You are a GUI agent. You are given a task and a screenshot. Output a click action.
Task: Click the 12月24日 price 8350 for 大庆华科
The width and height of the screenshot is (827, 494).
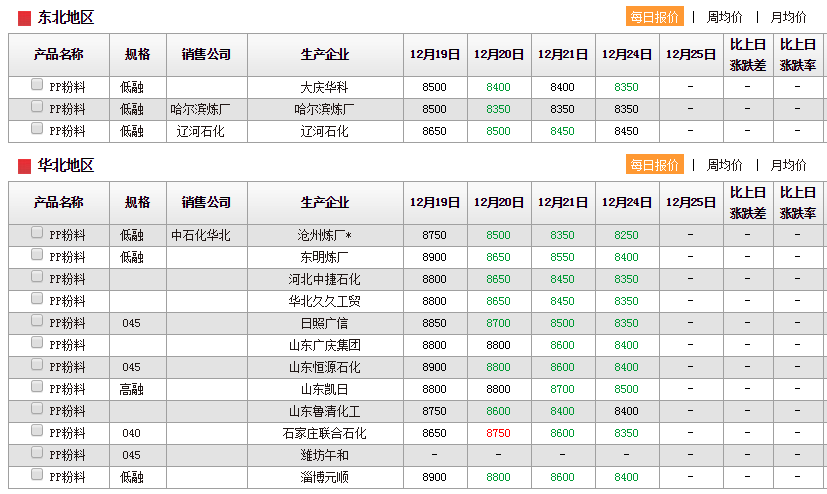click(627, 87)
